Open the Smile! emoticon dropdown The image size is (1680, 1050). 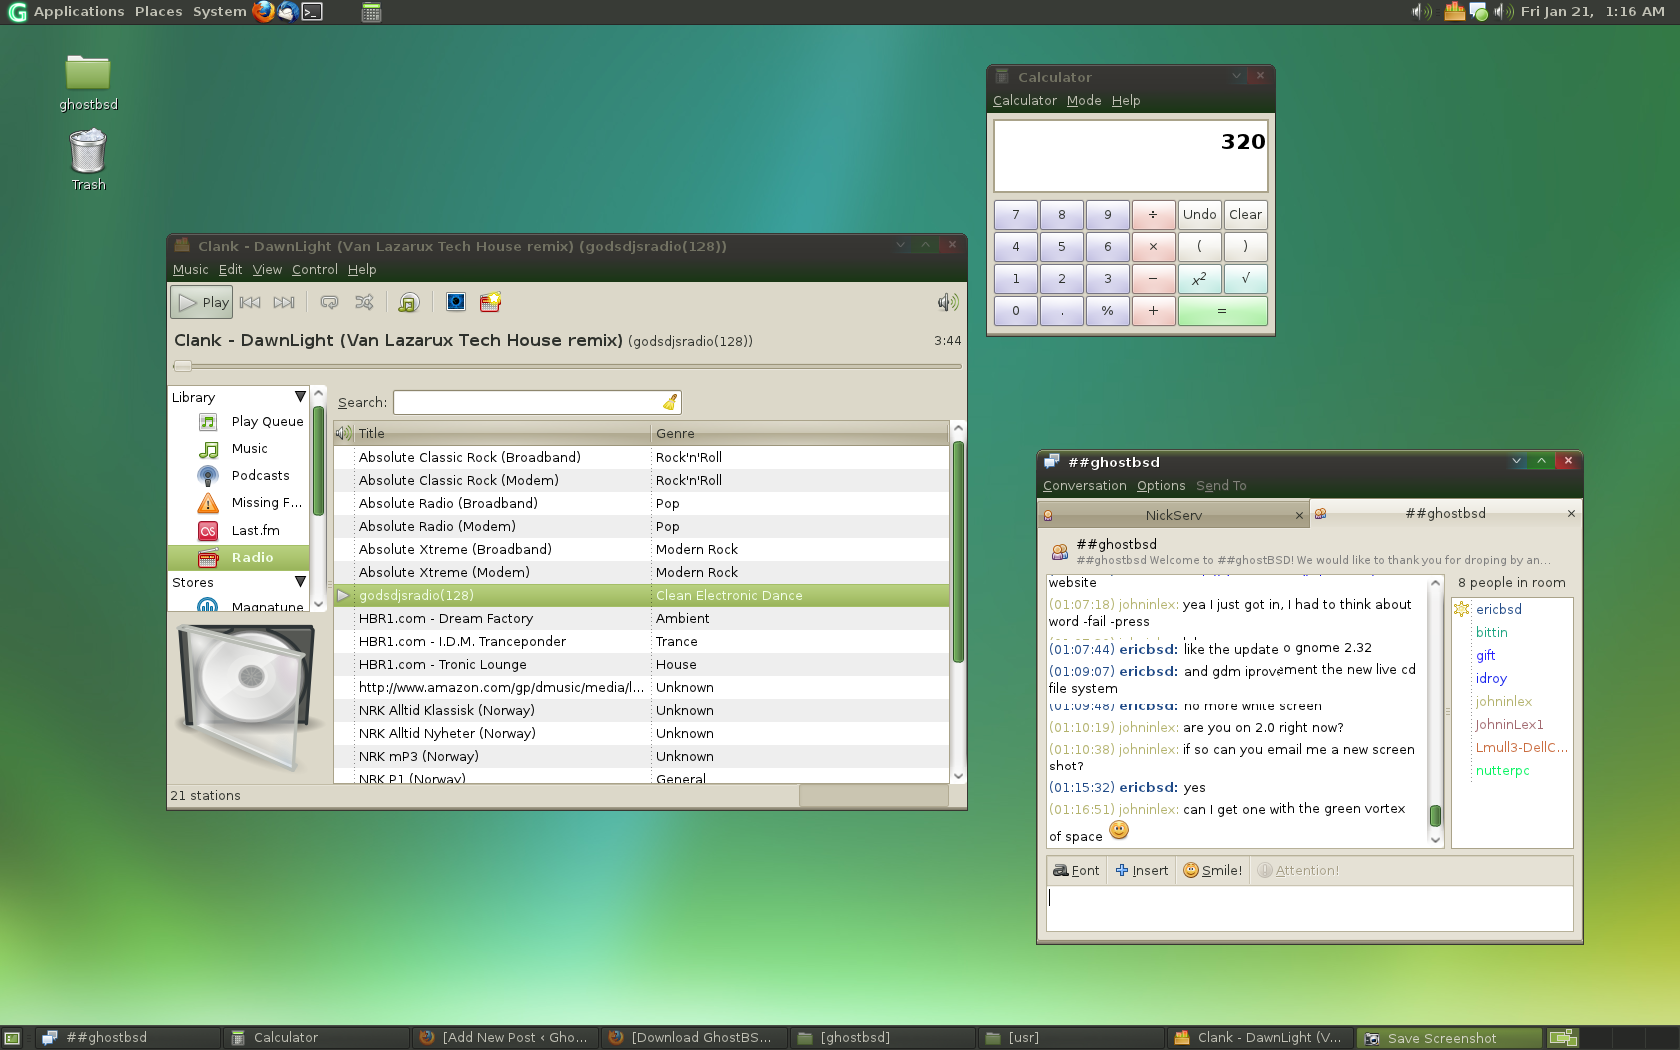click(1212, 871)
